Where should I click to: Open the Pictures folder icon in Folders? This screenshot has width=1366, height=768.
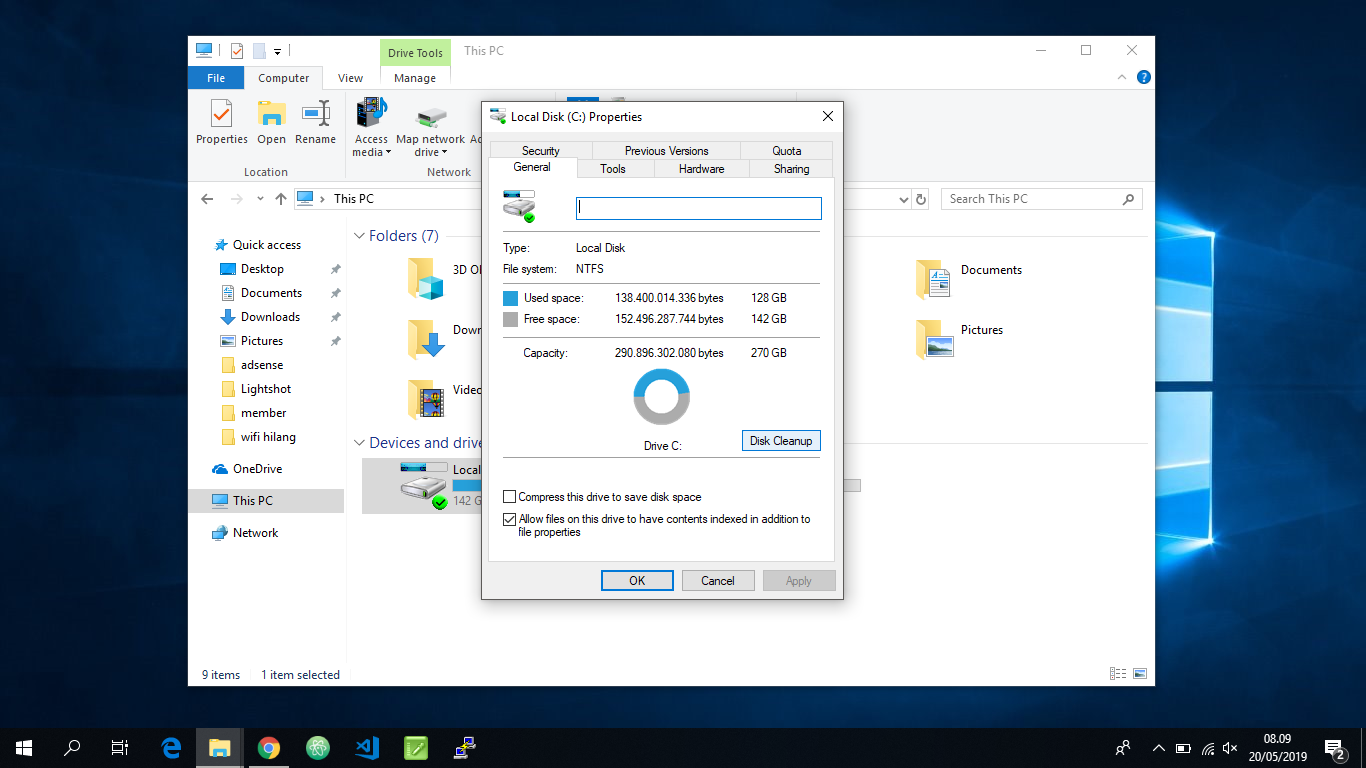(x=934, y=340)
